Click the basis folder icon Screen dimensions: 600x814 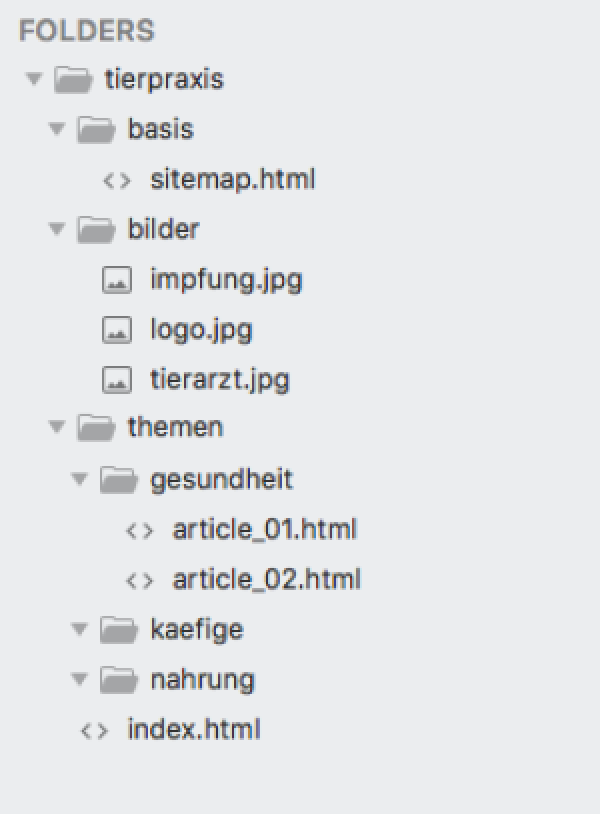tap(94, 129)
